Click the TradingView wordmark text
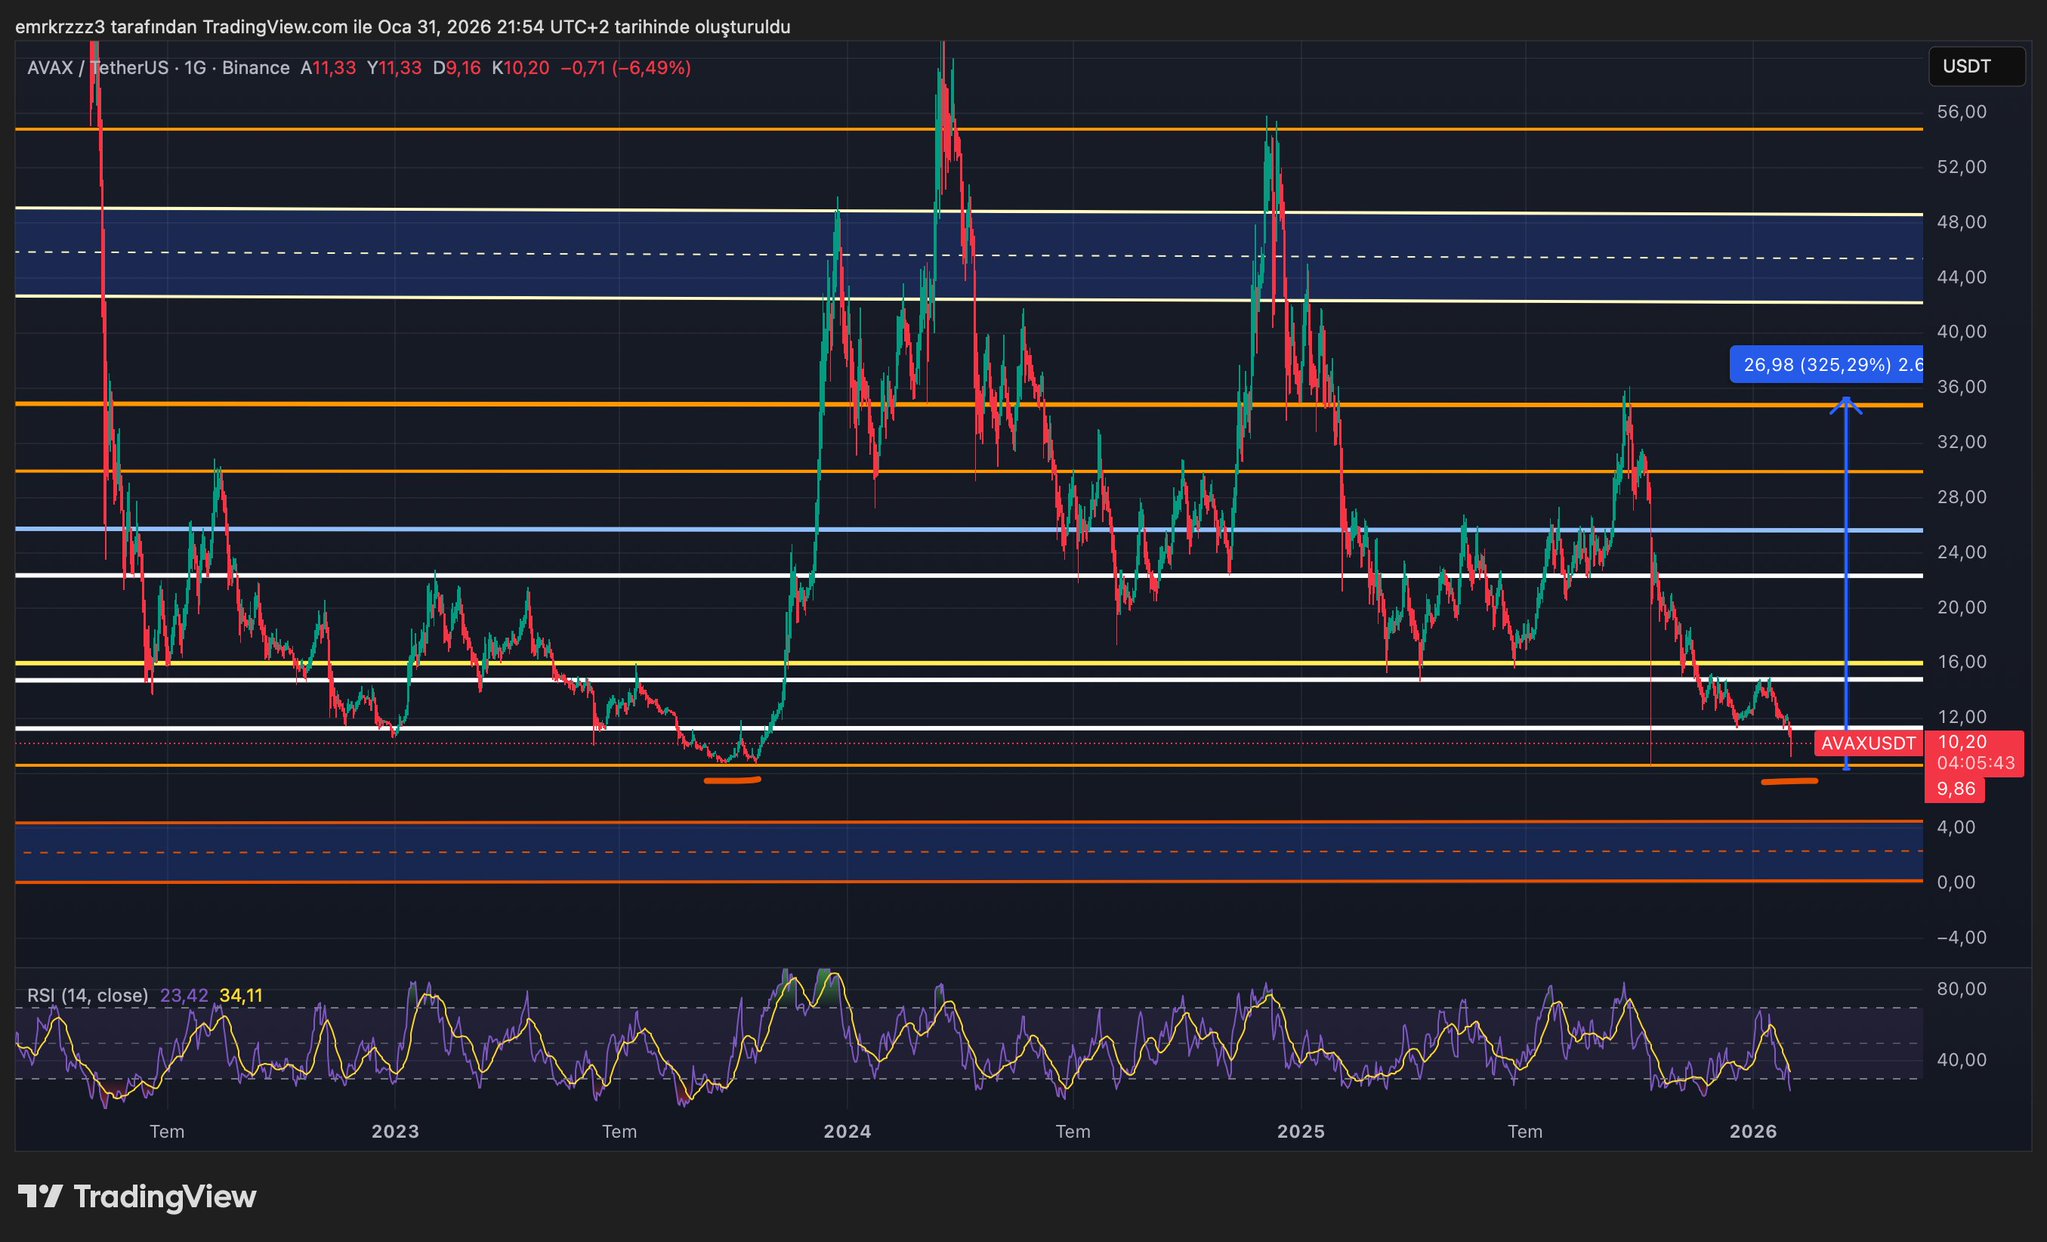The width and height of the screenshot is (2047, 1242). (165, 1197)
